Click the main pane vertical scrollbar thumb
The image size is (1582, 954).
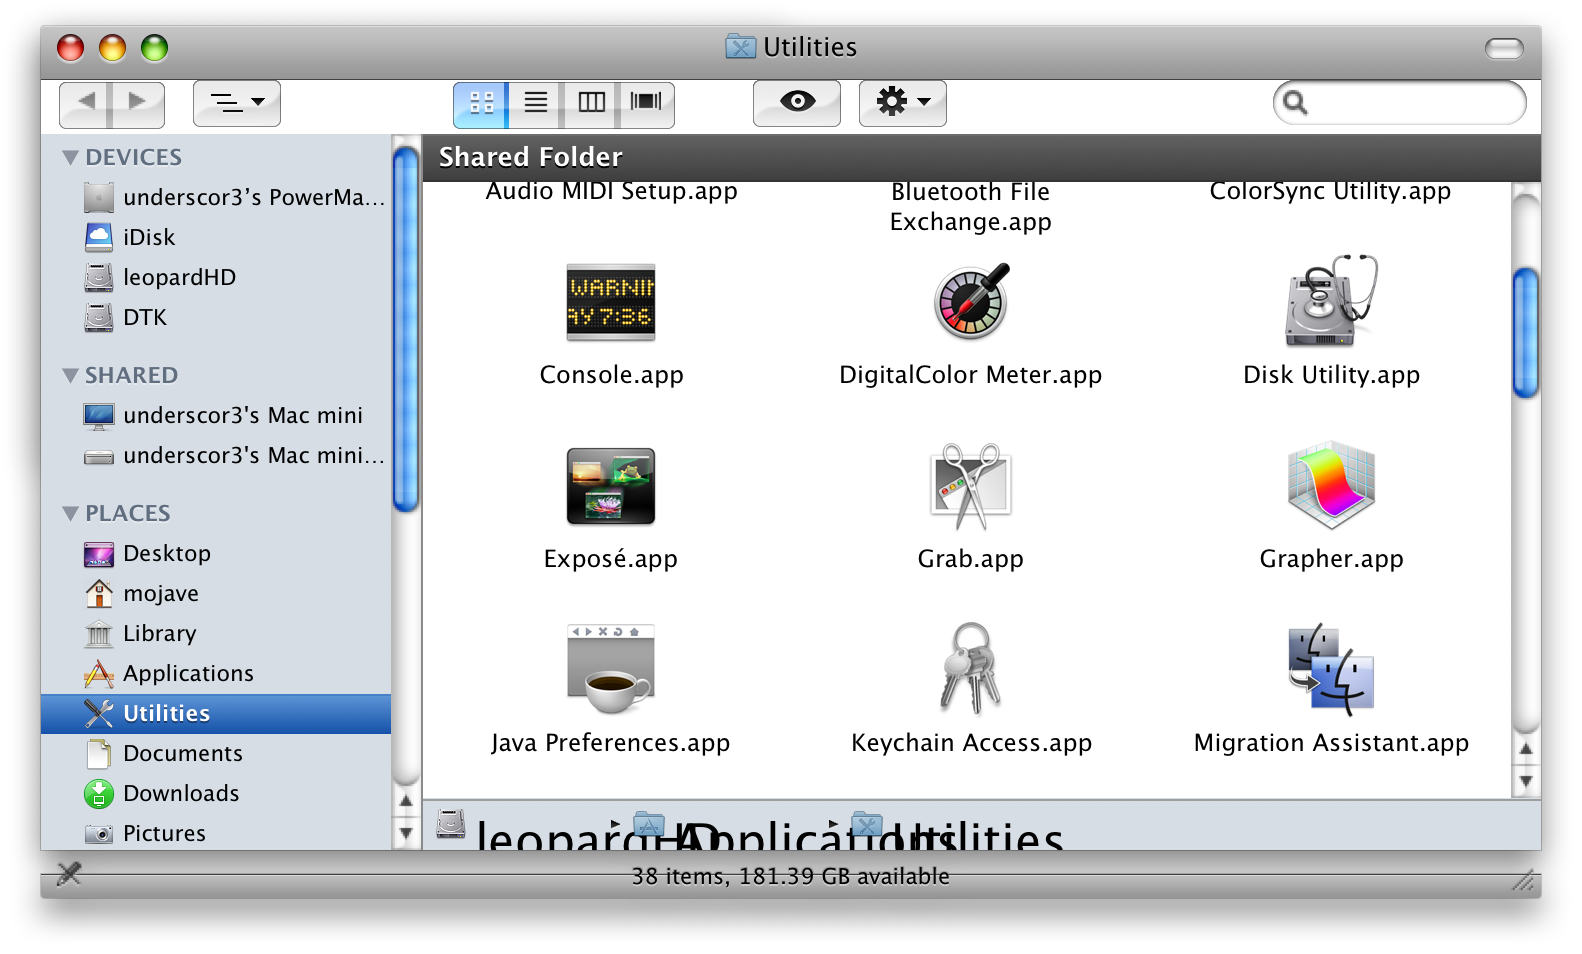pyautogui.click(x=1525, y=333)
